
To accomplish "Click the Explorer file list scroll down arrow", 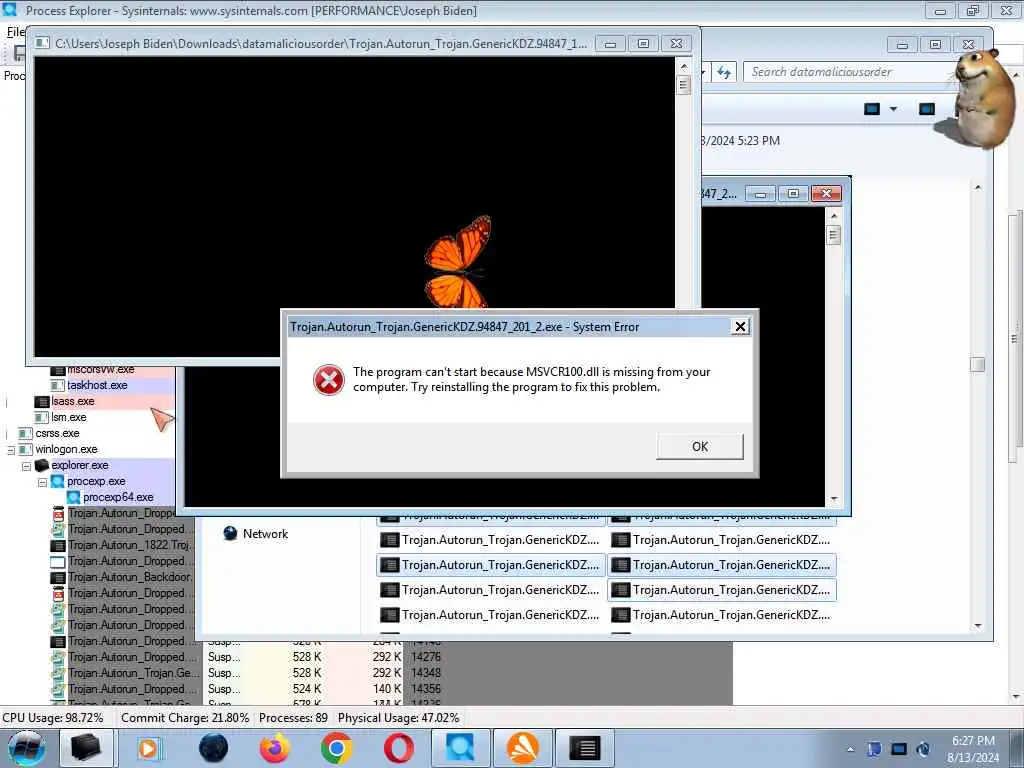I will coord(978,626).
